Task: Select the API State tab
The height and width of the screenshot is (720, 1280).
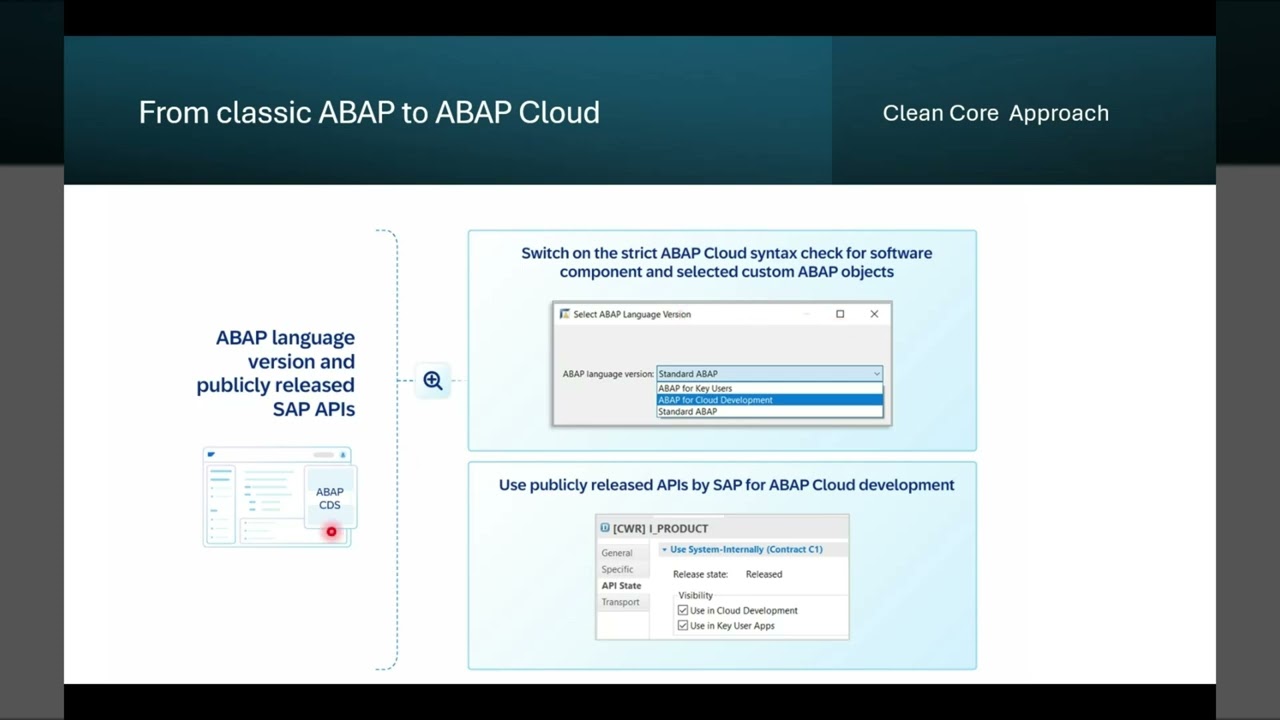Action: (621, 586)
